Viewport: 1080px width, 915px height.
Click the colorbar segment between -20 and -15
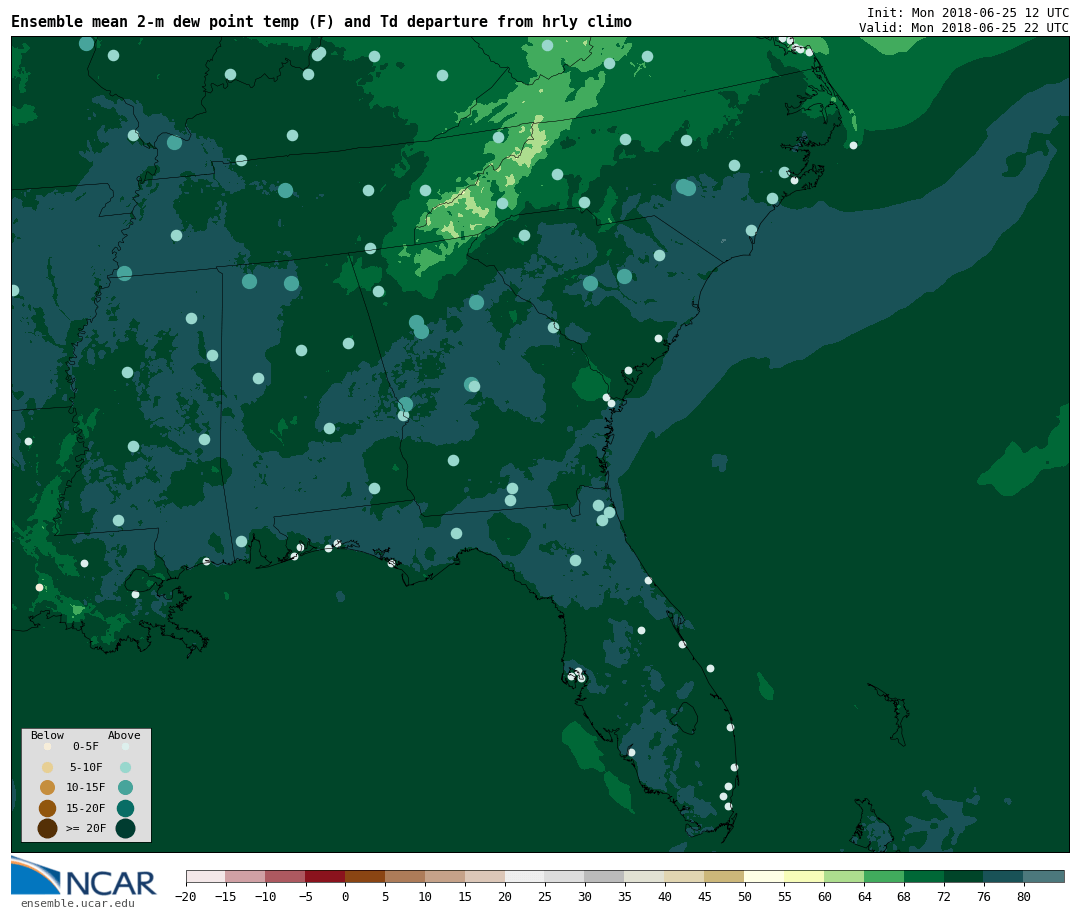click(x=206, y=876)
